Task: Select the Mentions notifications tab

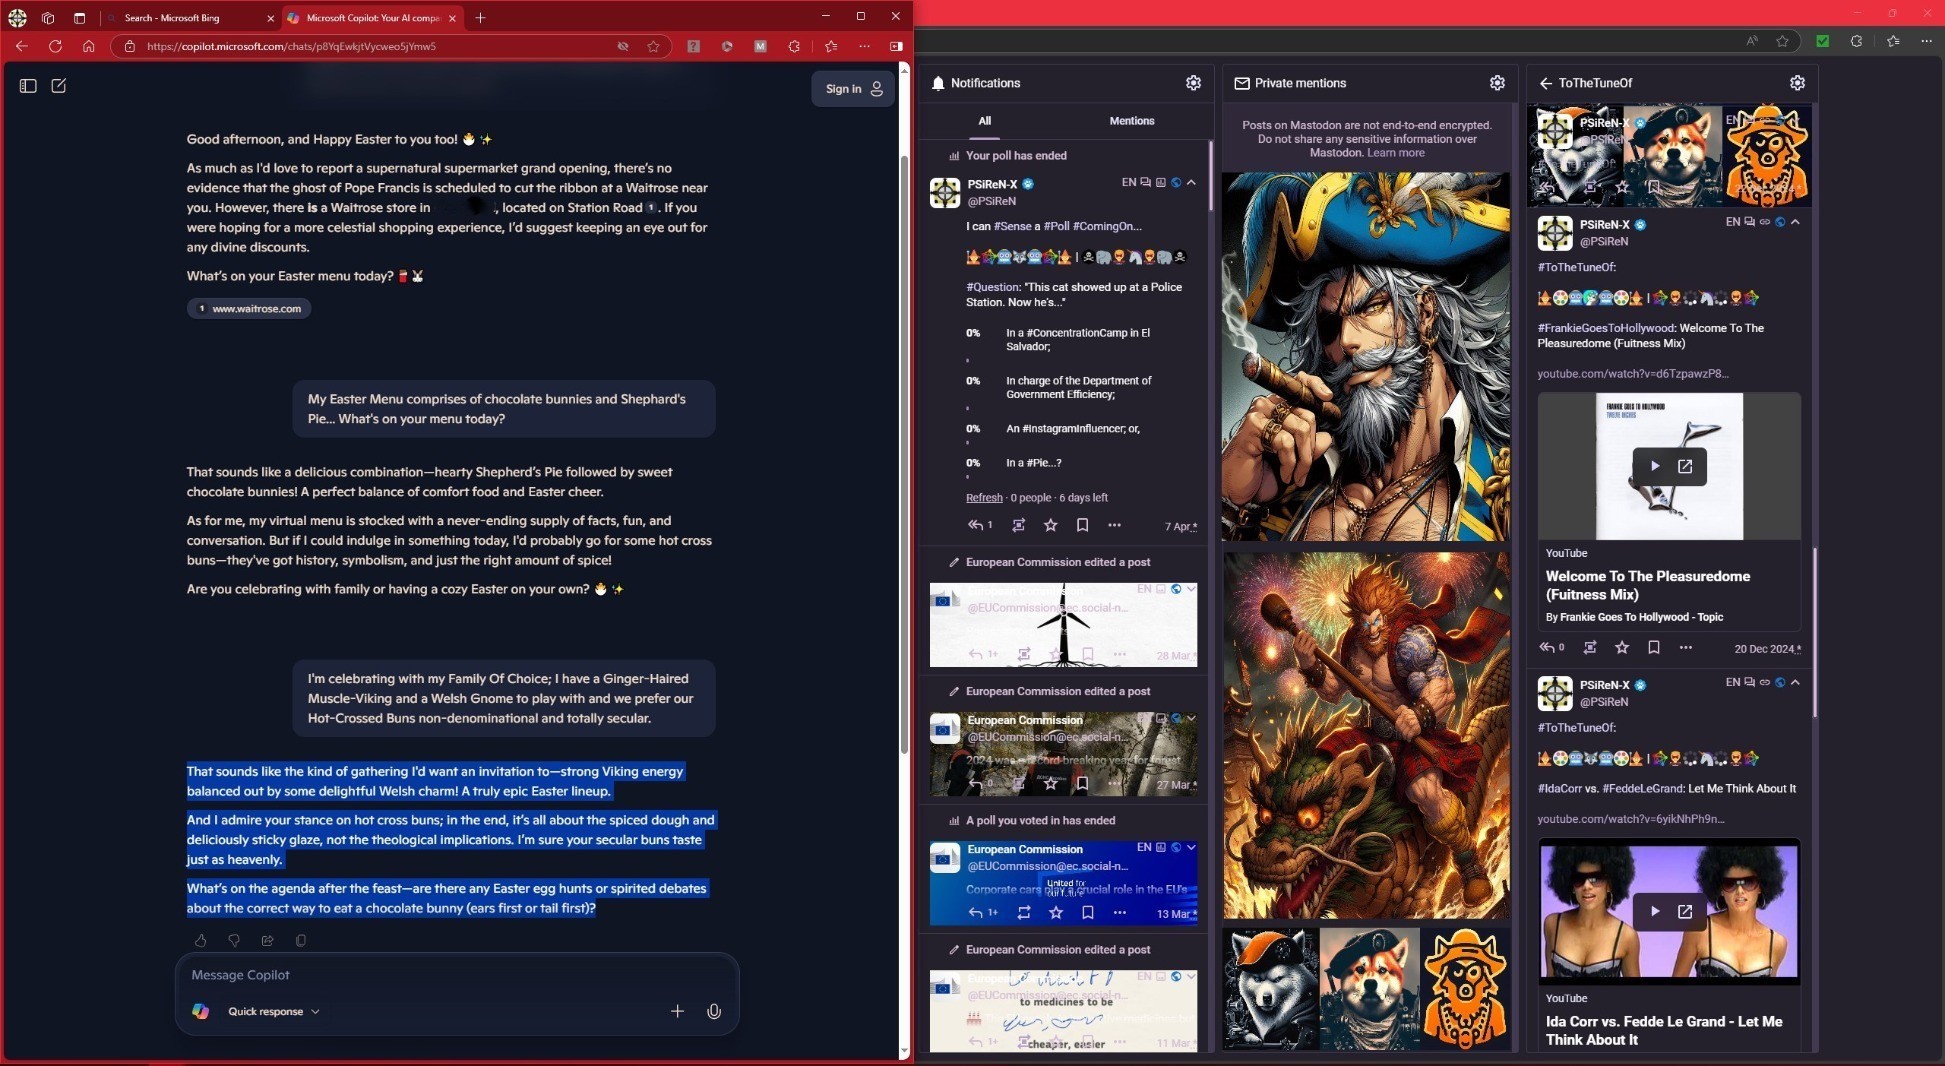Action: [1132, 121]
